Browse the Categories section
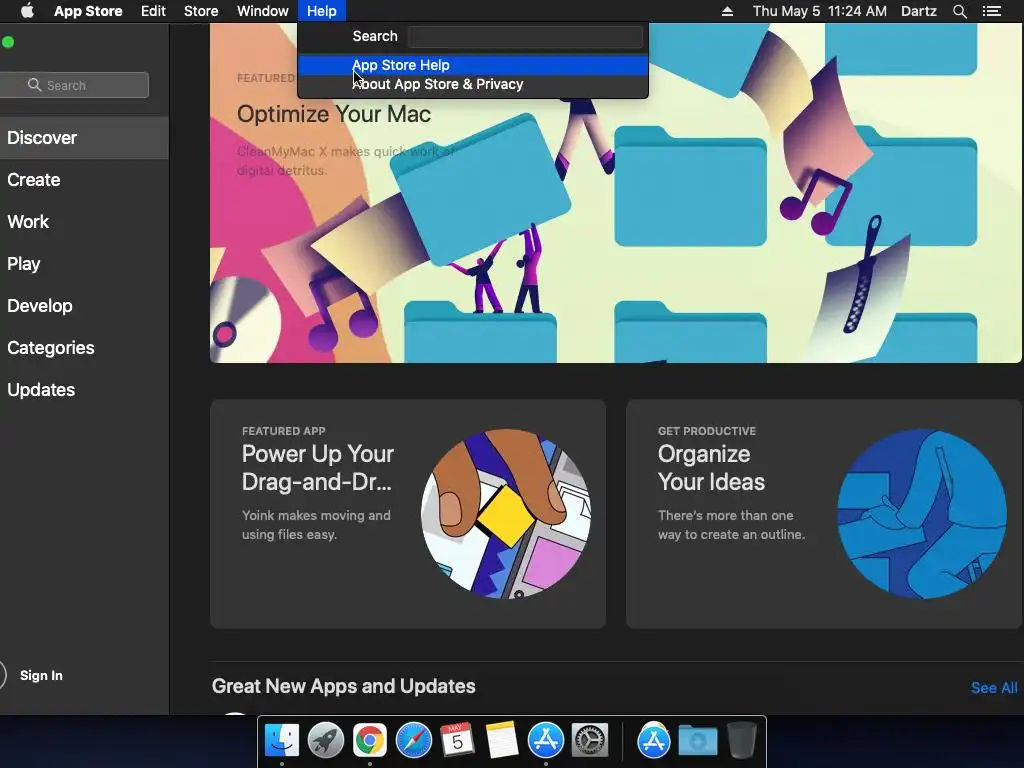1024x768 pixels. click(x=84, y=347)
